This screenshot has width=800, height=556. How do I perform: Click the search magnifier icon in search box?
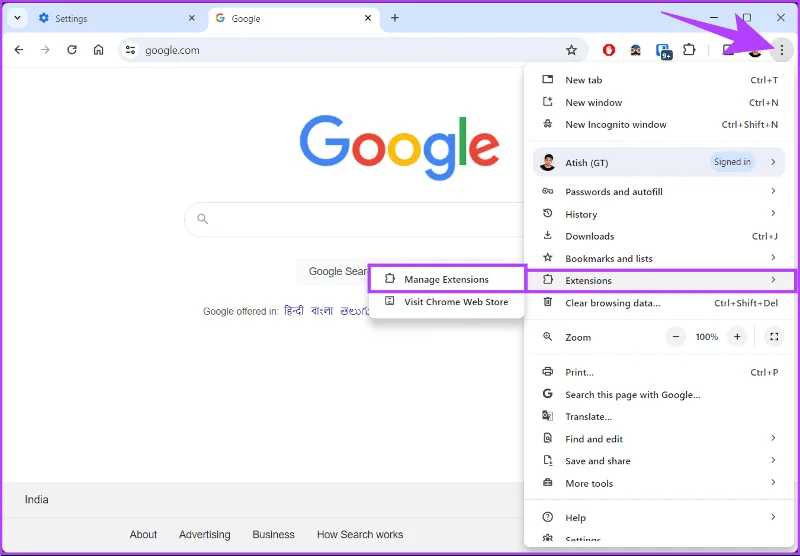pos(203,219)
